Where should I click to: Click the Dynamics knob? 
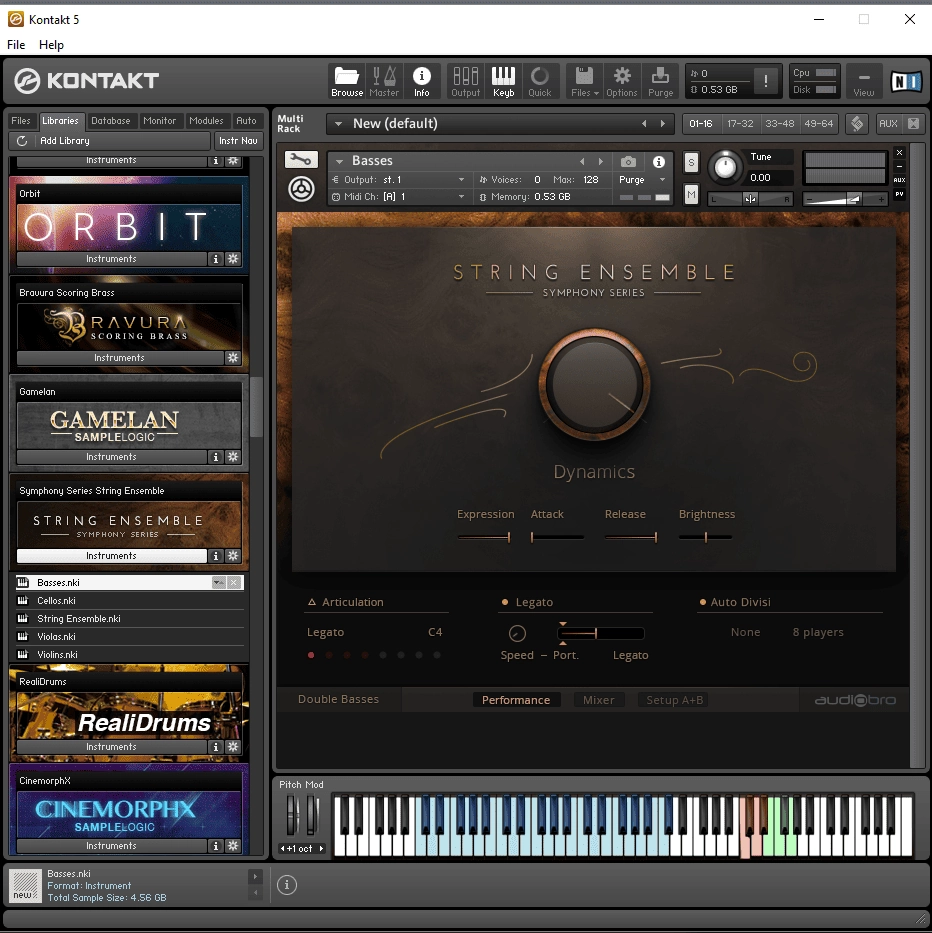point(594,384)
